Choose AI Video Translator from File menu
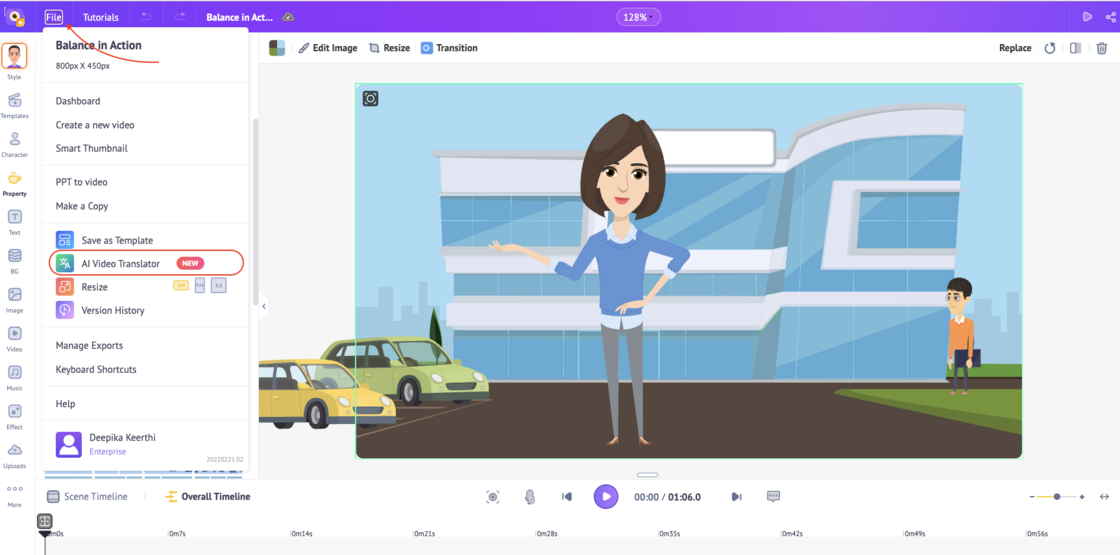The image size is (1120, 555). point(120,264)
